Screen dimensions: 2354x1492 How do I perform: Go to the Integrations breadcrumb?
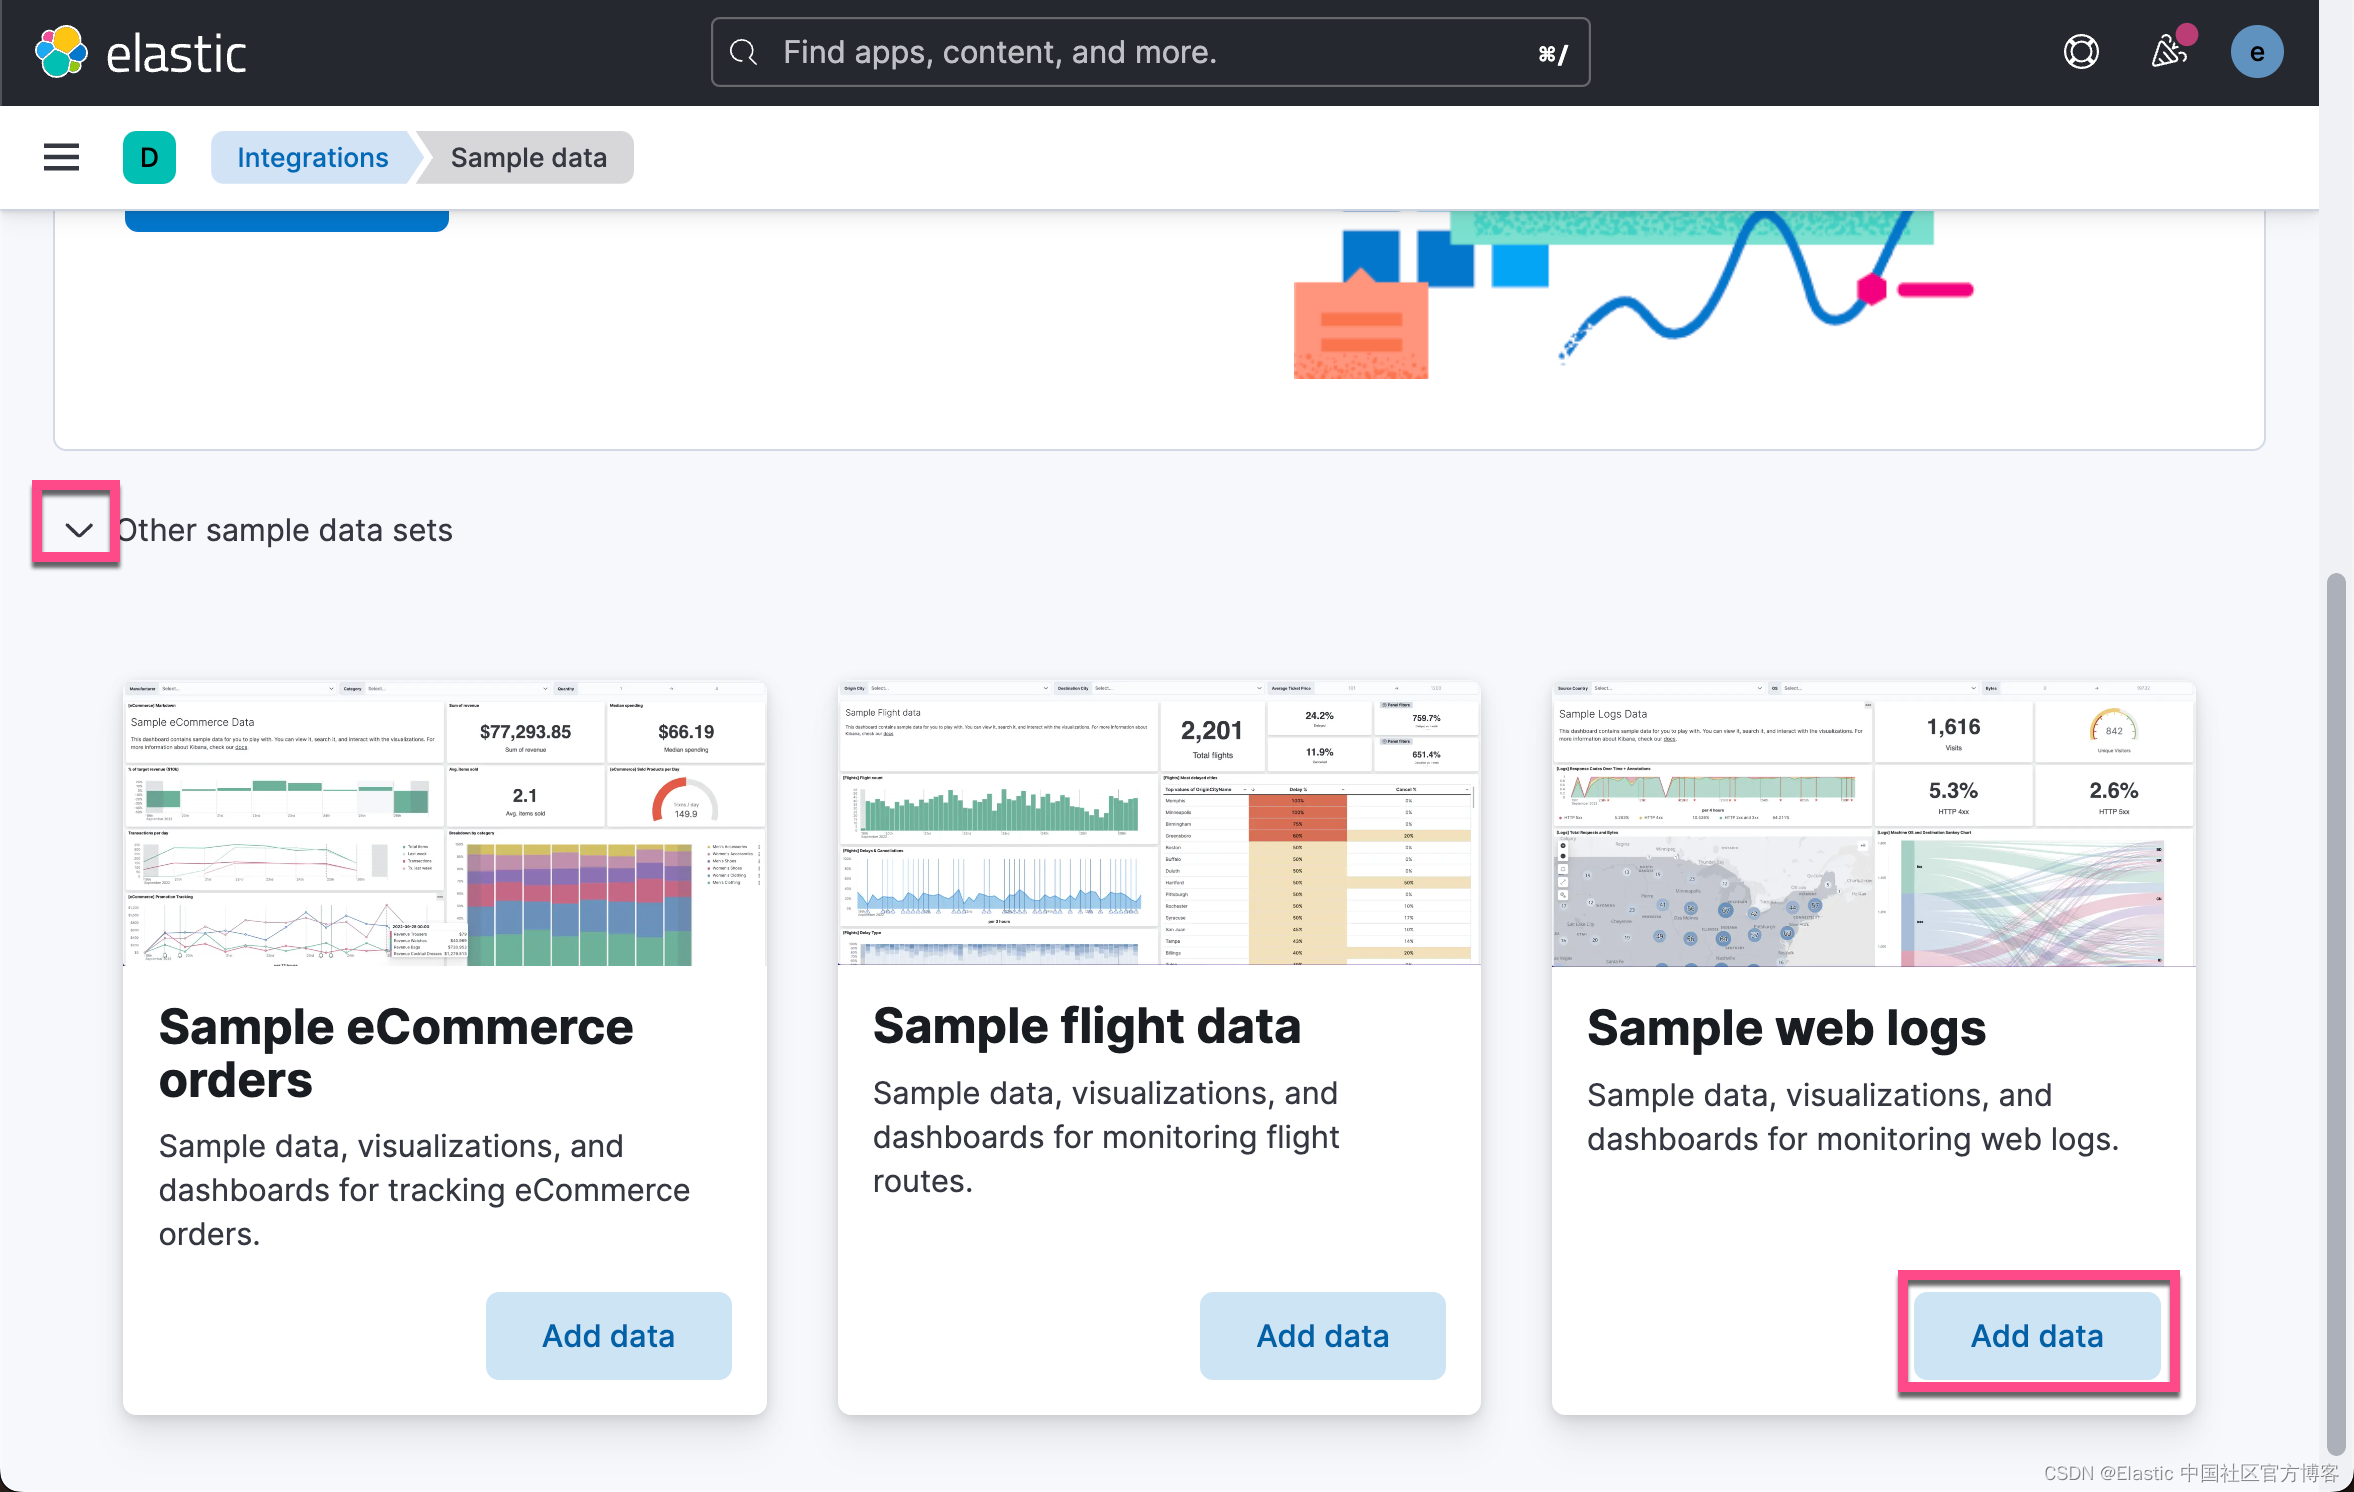coord(313,157)
